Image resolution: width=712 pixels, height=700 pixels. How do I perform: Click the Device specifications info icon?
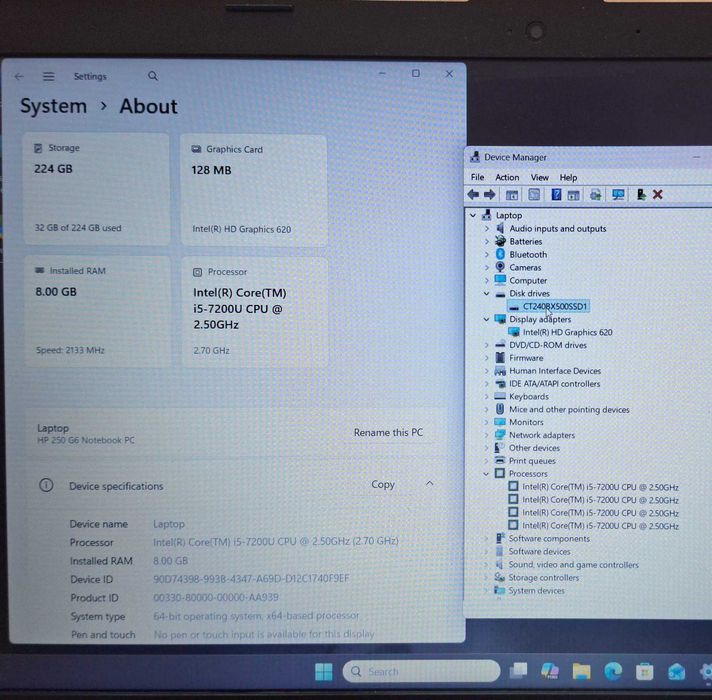[46, 485]
